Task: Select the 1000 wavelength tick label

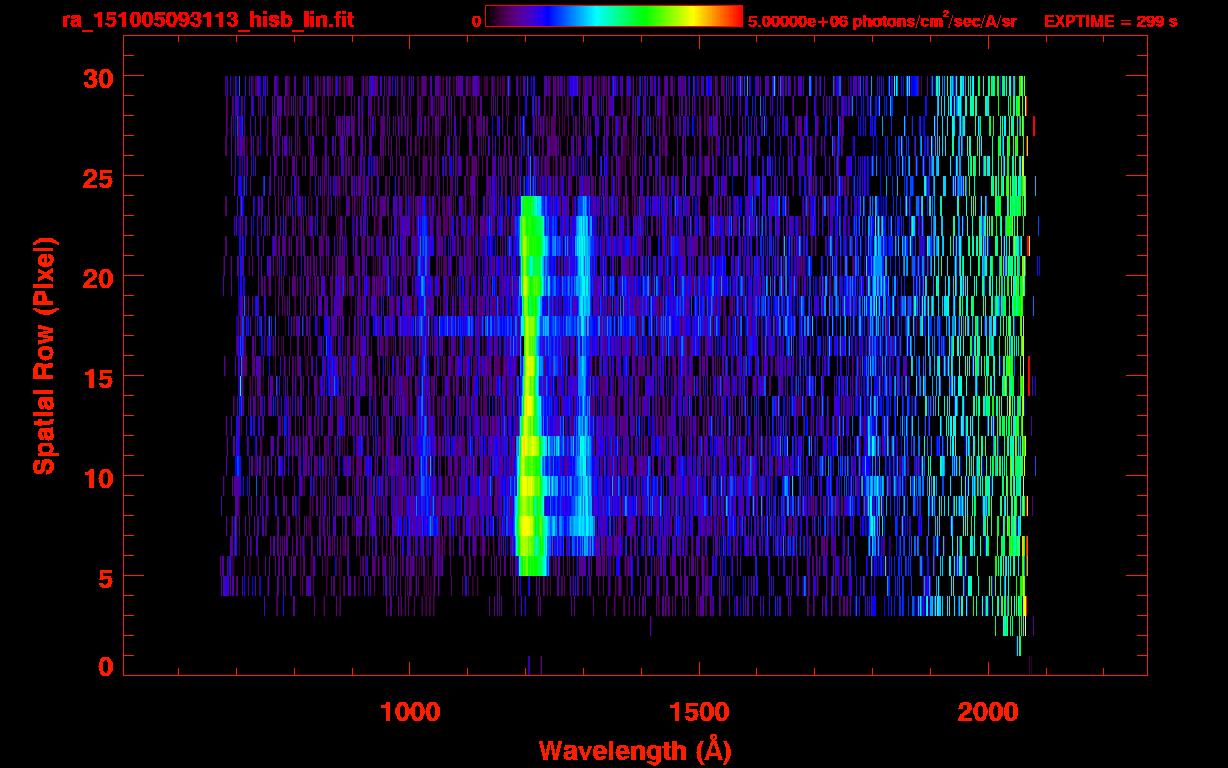Action: (x=410, y=711)
